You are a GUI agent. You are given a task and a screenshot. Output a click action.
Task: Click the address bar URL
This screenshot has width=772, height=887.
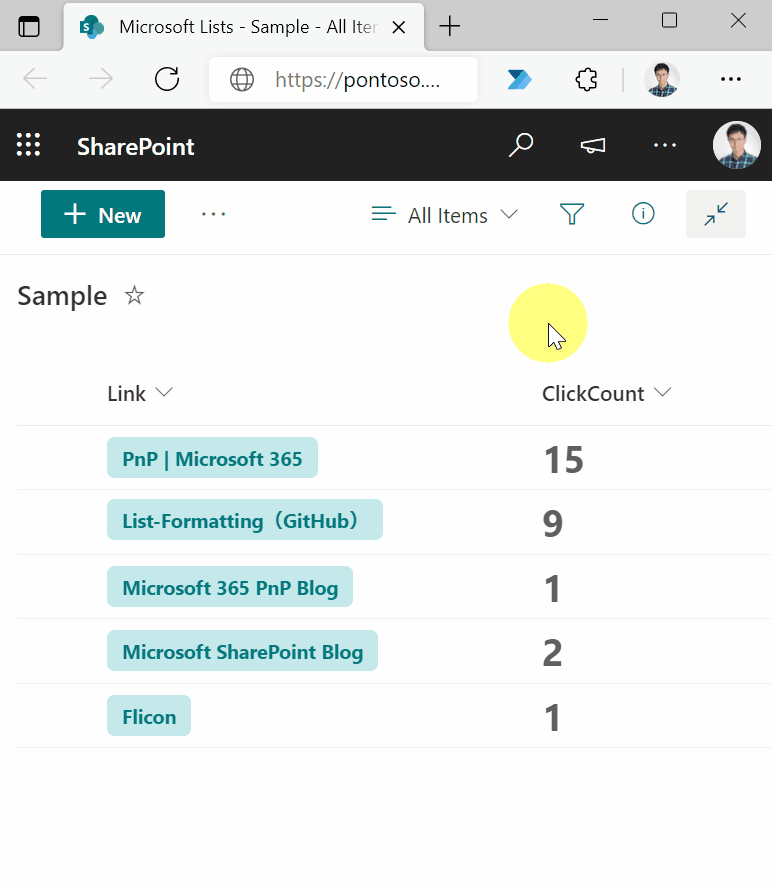357,80
